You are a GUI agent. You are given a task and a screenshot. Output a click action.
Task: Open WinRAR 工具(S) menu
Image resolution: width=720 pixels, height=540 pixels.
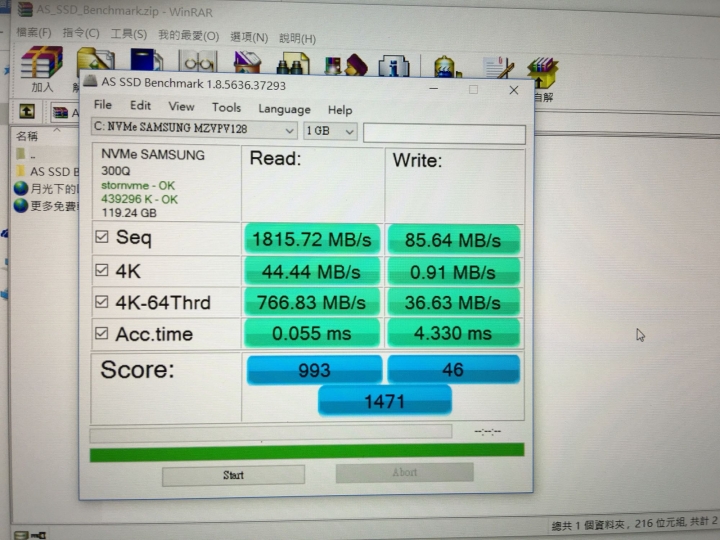click(129, 34)
